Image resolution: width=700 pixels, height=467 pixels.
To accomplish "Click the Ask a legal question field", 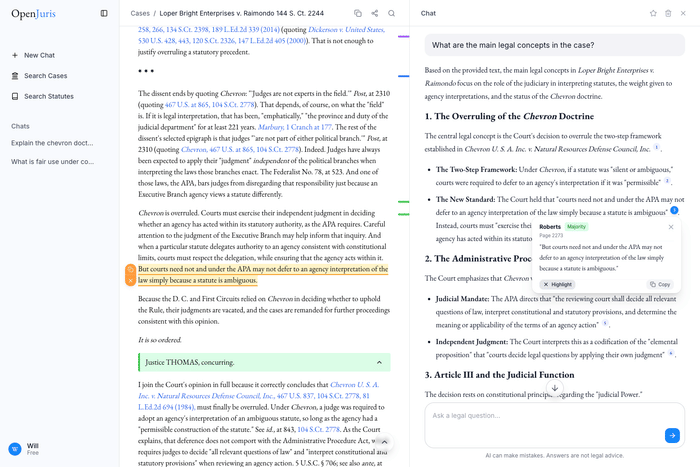I will coord(540,415).
